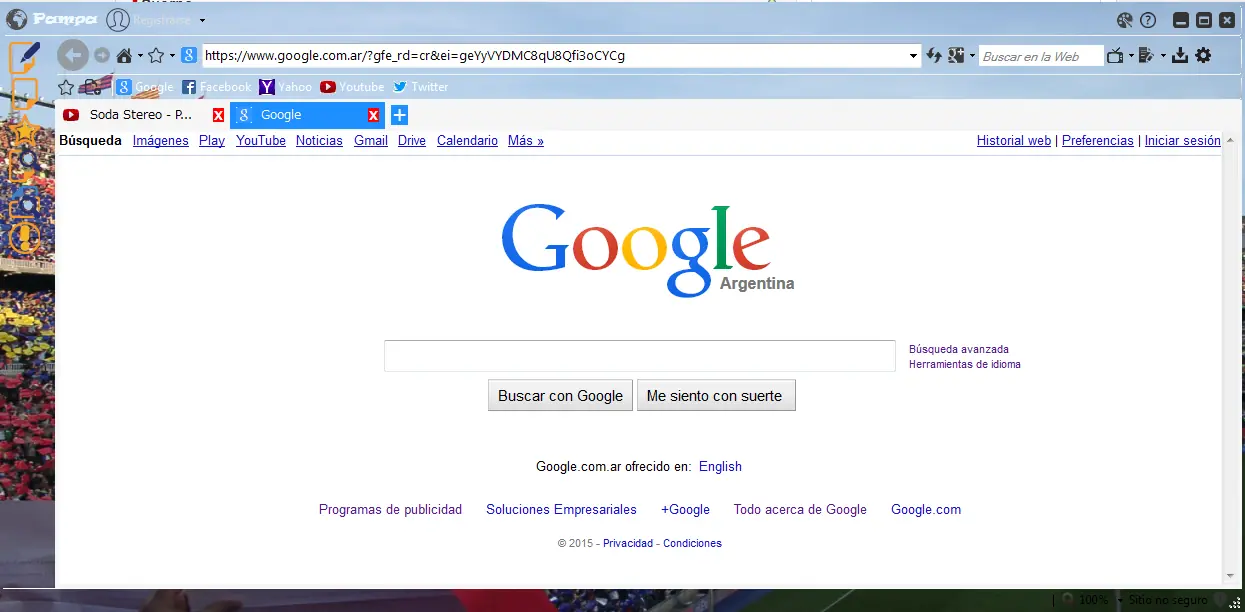Click Imágenes in Google top menu
The width and height of the screenshot is (1245, 612).
161,141
